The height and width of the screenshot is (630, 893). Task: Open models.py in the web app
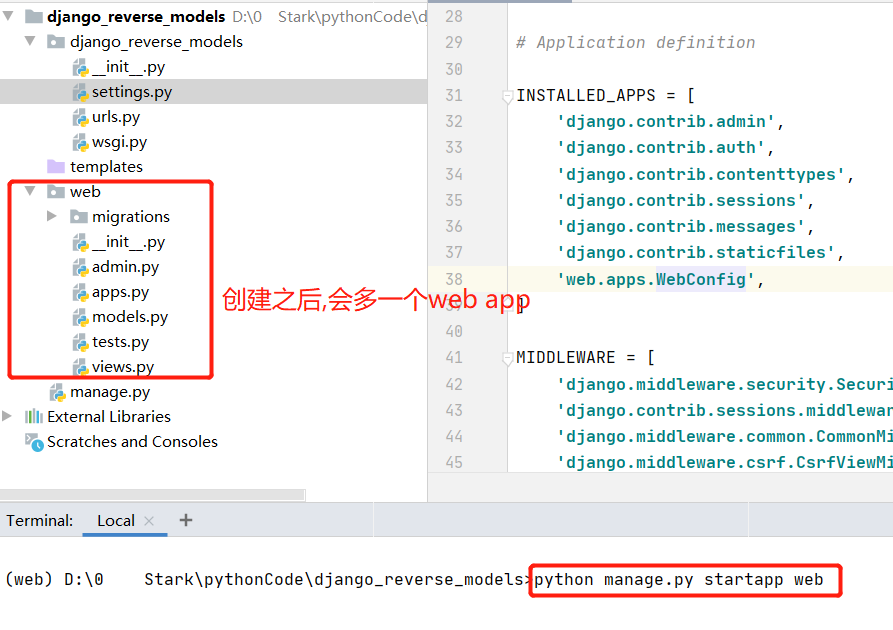pos(130,317)
